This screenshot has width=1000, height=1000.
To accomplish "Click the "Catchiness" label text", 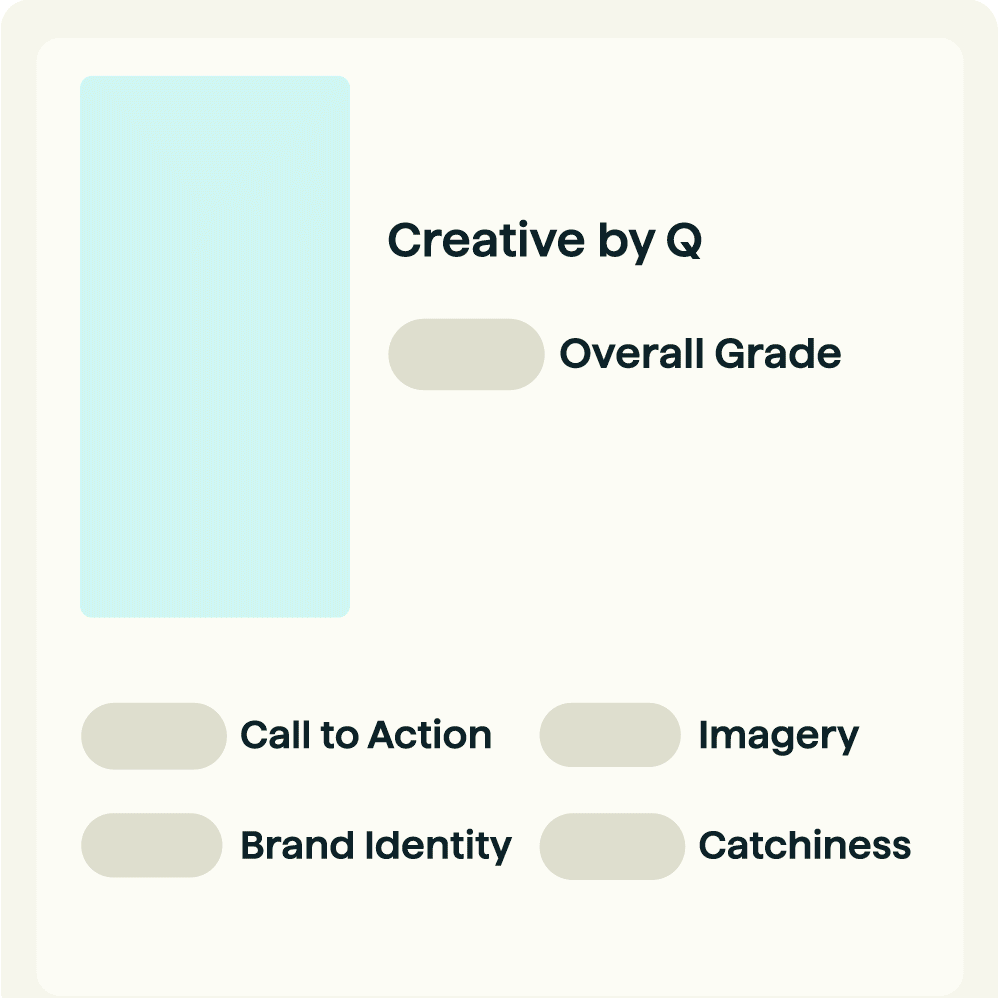I will [x=805, y=846].
